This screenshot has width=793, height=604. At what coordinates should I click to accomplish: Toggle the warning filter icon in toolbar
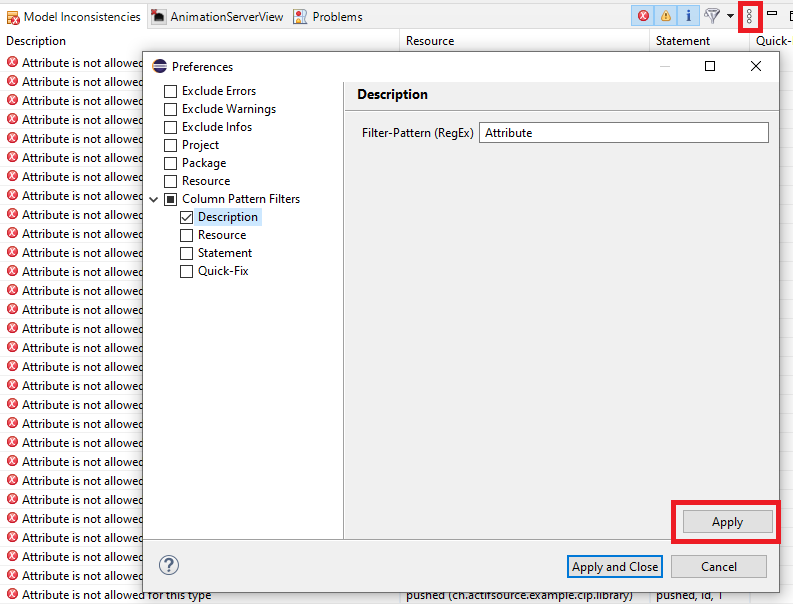coord(666,16)
